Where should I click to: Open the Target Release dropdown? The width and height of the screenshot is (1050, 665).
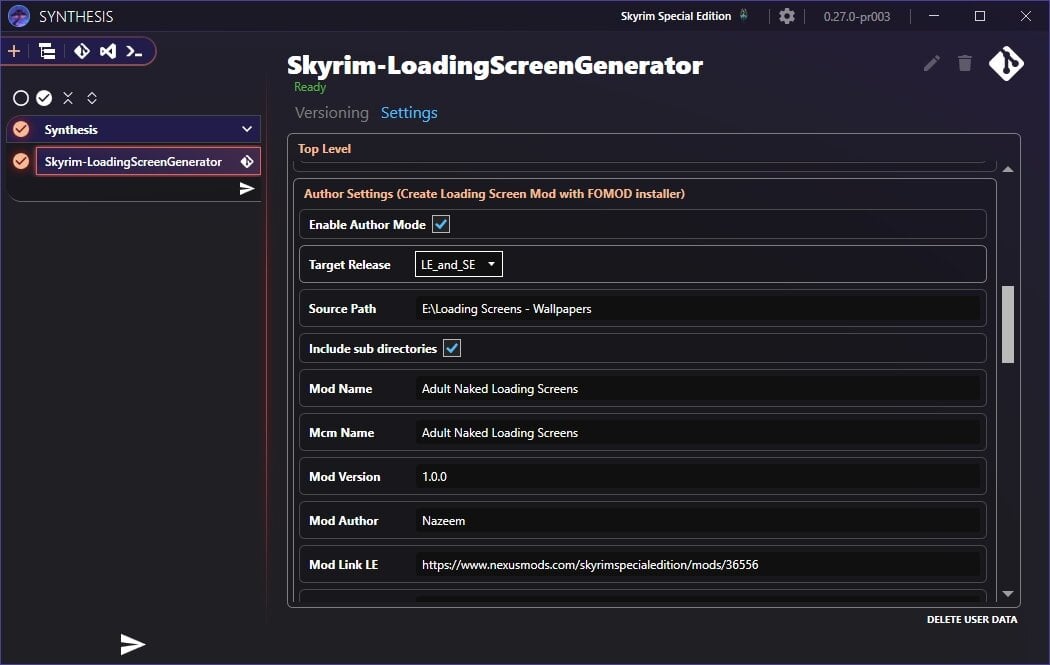[x=459, y=264]
